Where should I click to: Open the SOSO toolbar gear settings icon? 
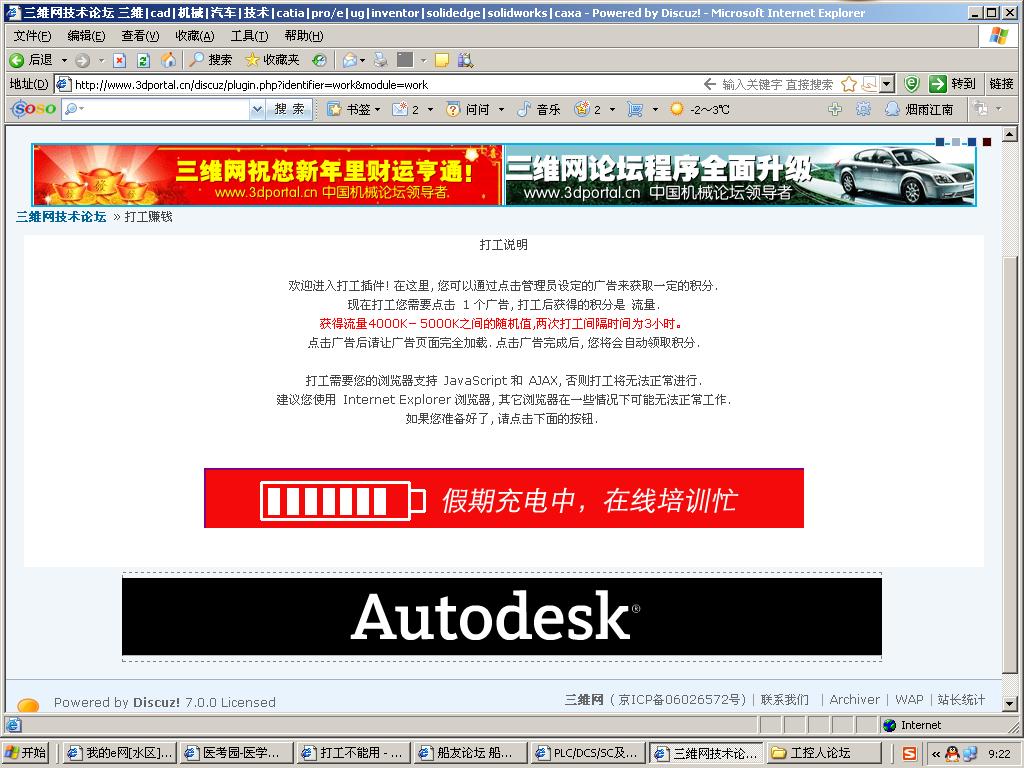coord(863,109)
